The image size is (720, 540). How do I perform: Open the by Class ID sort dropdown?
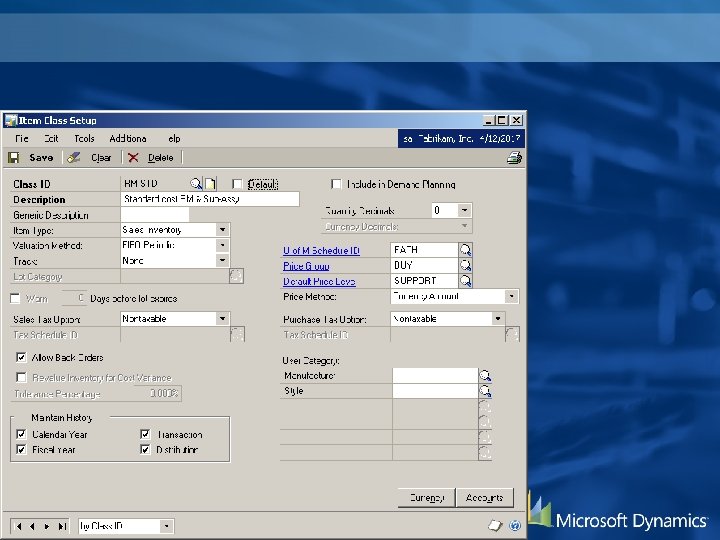click(167, 526)
